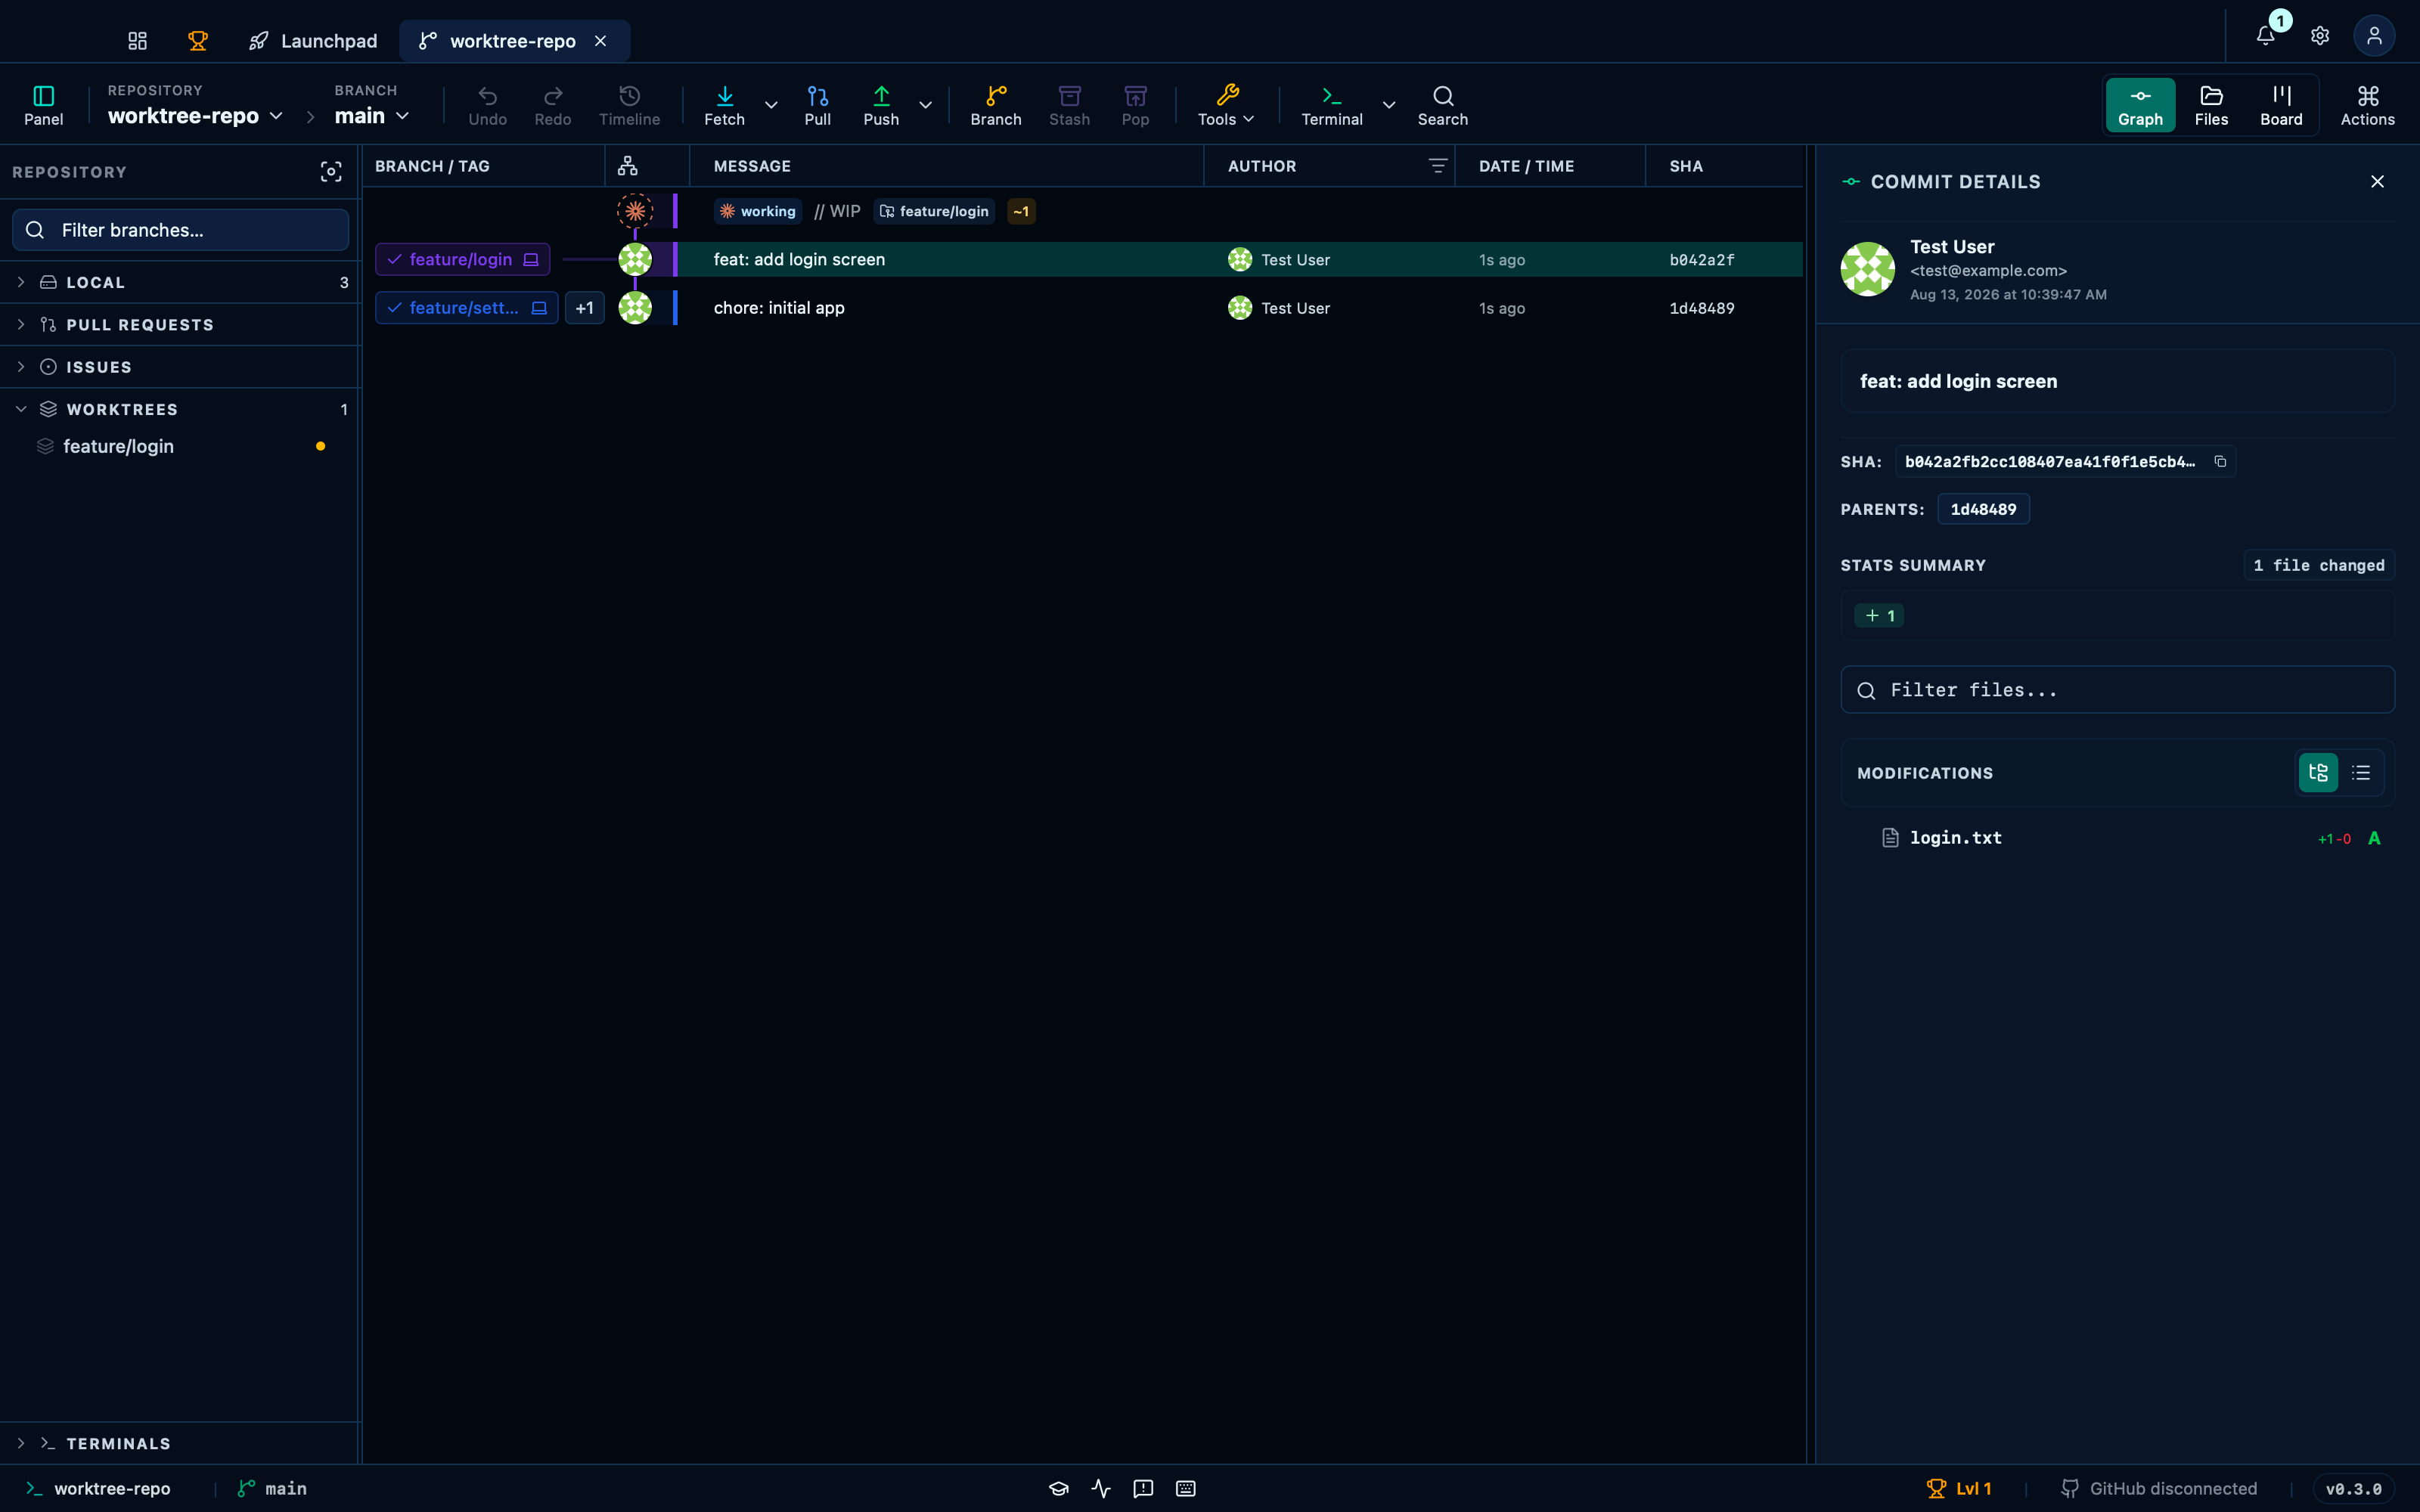
Task: Click the feature/login worktree tag in WIP row
Action: (934, 211)
